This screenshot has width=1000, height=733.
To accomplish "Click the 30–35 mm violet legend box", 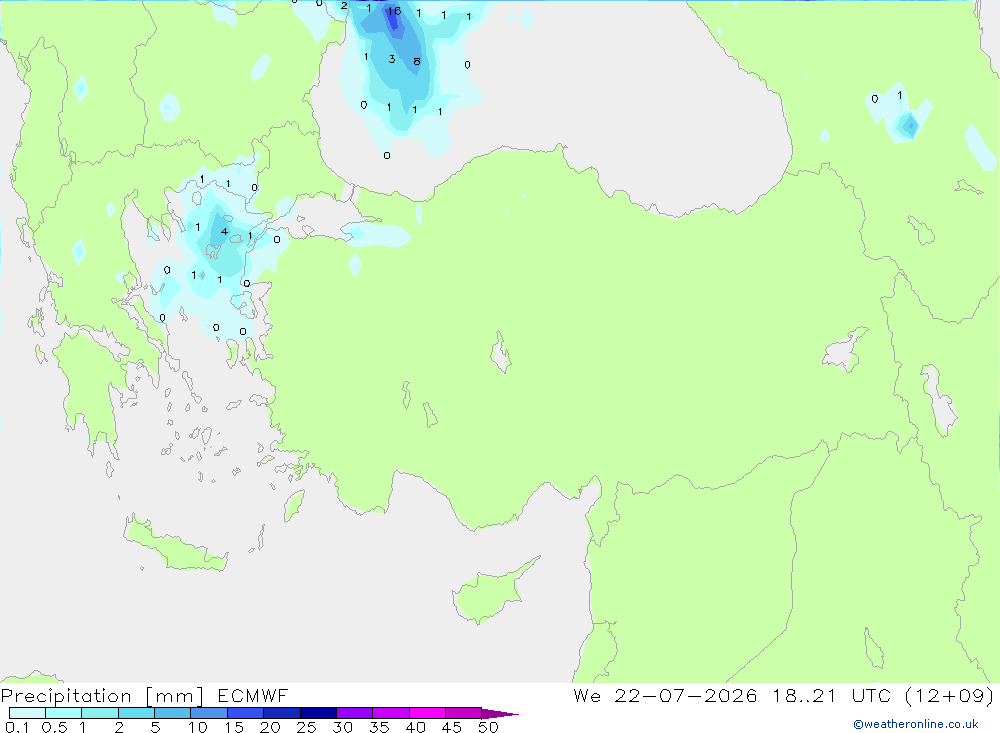I will [x=355, y=713].
